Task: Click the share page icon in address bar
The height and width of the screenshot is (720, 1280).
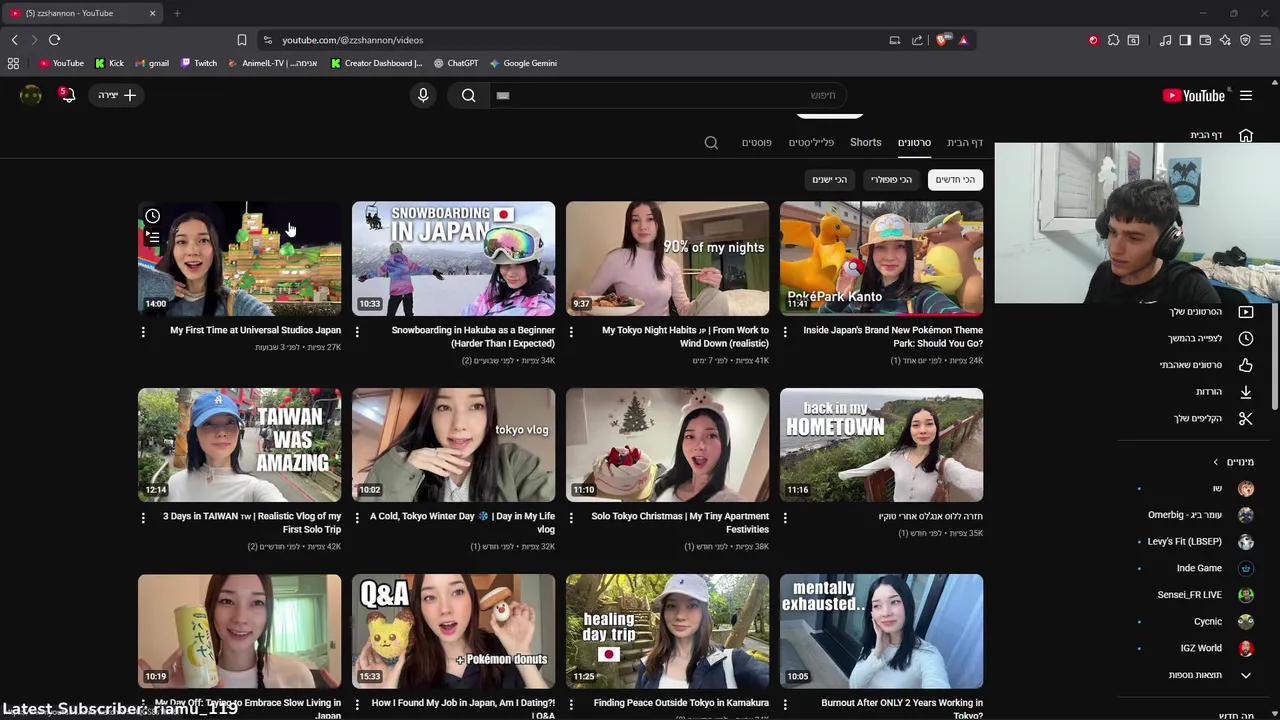Action: point(917,40)
